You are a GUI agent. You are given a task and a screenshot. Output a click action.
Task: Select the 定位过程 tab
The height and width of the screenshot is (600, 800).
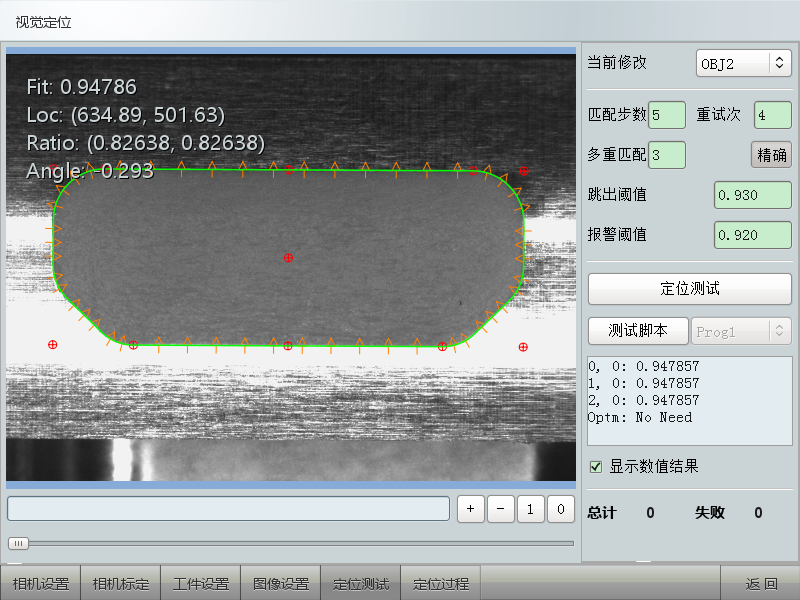click(440, 584)
